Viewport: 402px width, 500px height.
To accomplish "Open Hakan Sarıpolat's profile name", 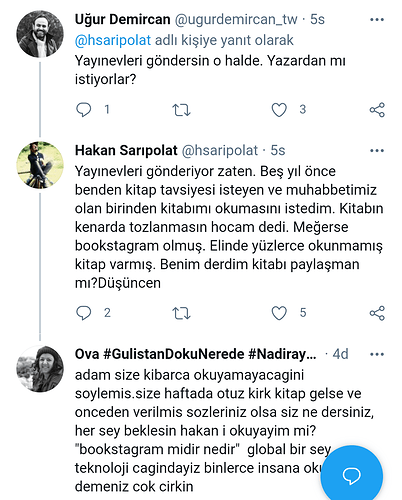I will click(x=126, y=150).
